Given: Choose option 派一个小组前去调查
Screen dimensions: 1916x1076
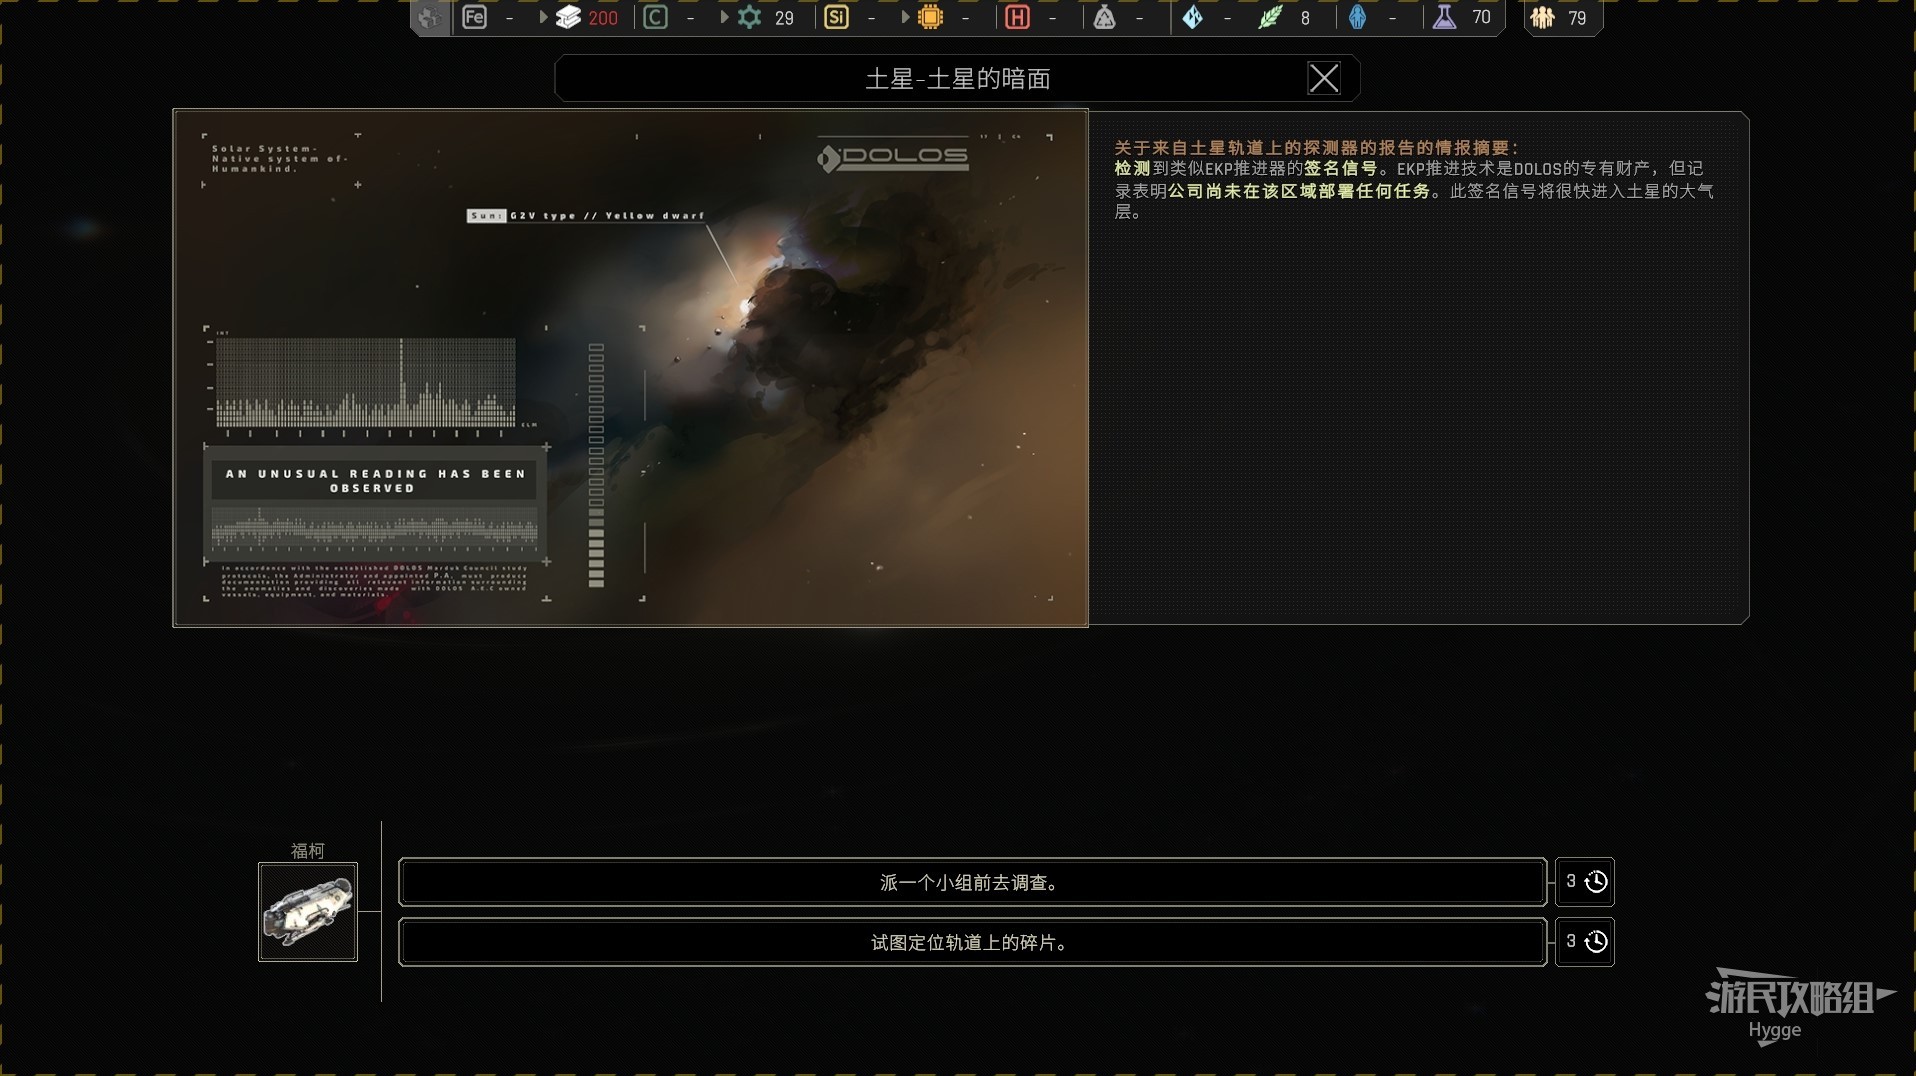Looking at the screenshot, I should tap(972, 882).
